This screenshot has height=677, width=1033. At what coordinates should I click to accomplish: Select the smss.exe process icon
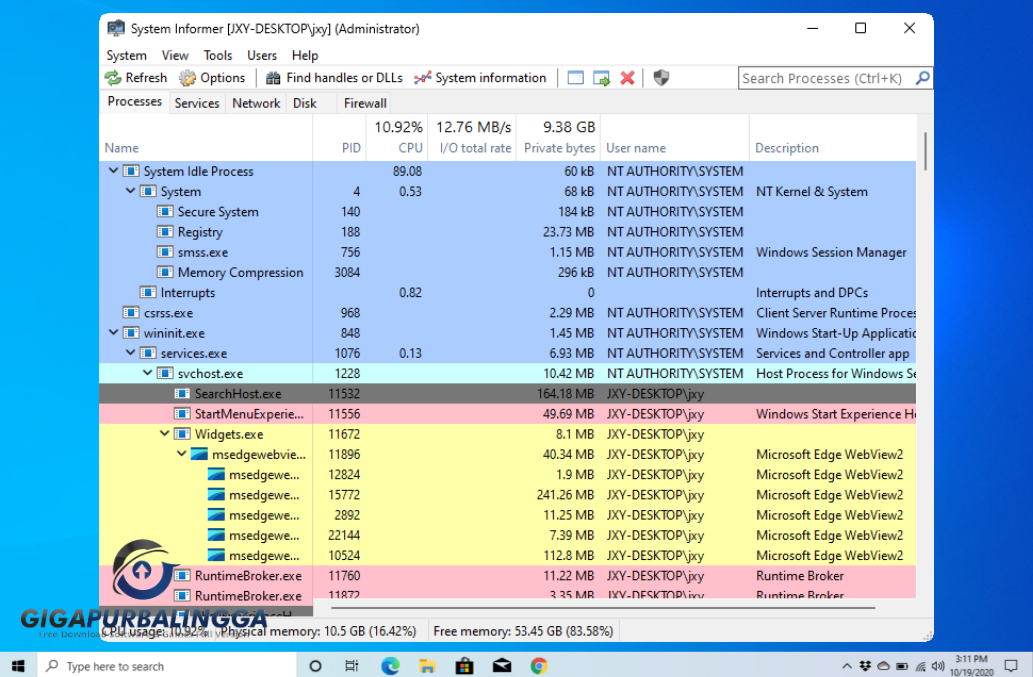(165, 252)
